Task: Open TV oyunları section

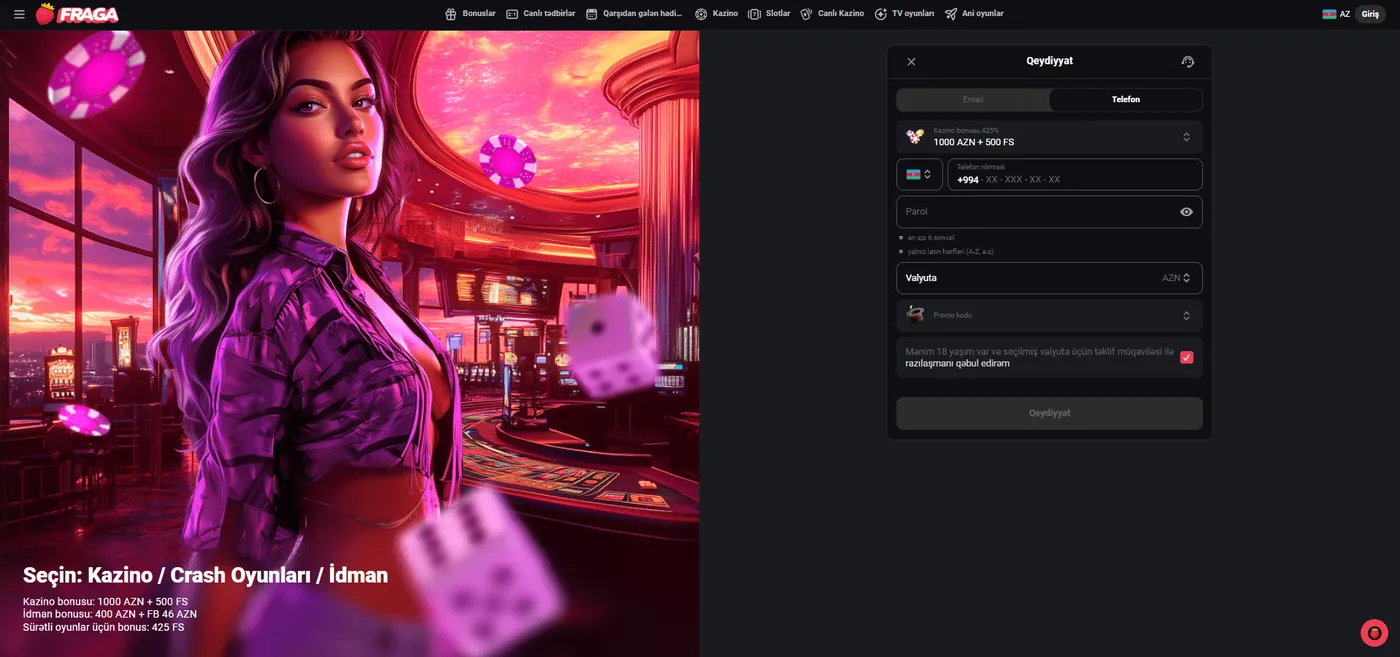Action: (x=904, y=14)
